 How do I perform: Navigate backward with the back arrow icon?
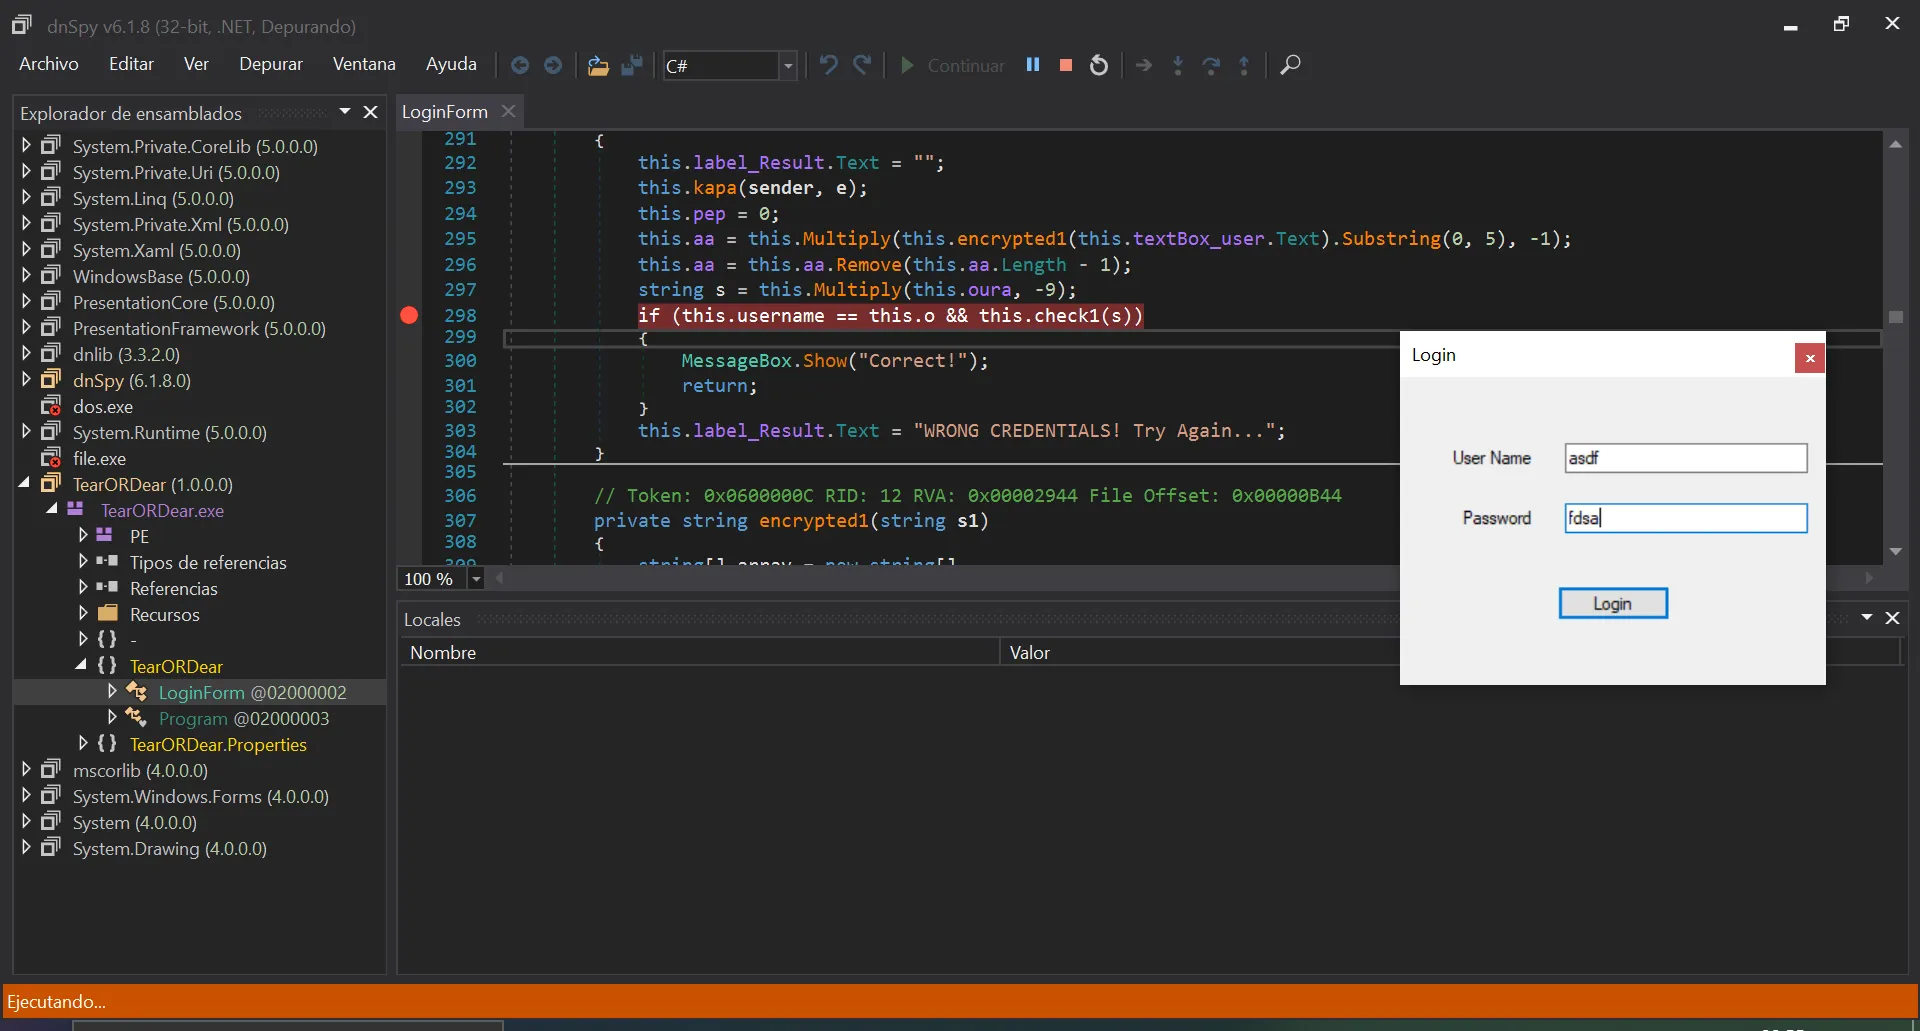point(520,65)
